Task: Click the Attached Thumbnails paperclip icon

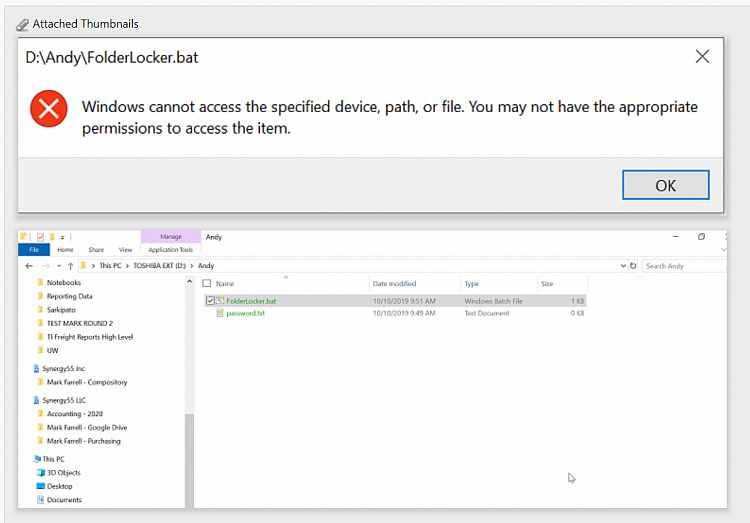Action: (x=22, y=24)
